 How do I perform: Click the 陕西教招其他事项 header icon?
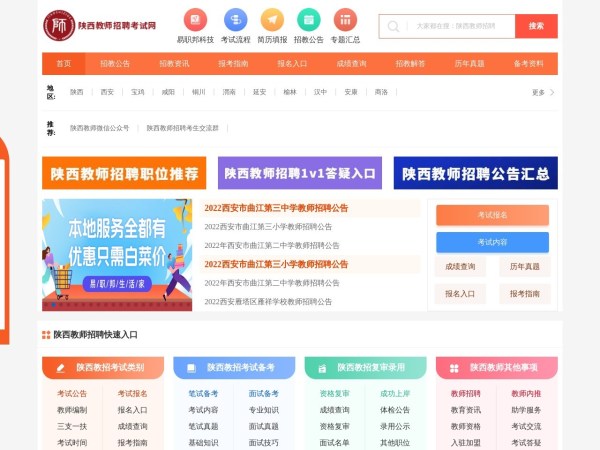[x=455, y=368]
